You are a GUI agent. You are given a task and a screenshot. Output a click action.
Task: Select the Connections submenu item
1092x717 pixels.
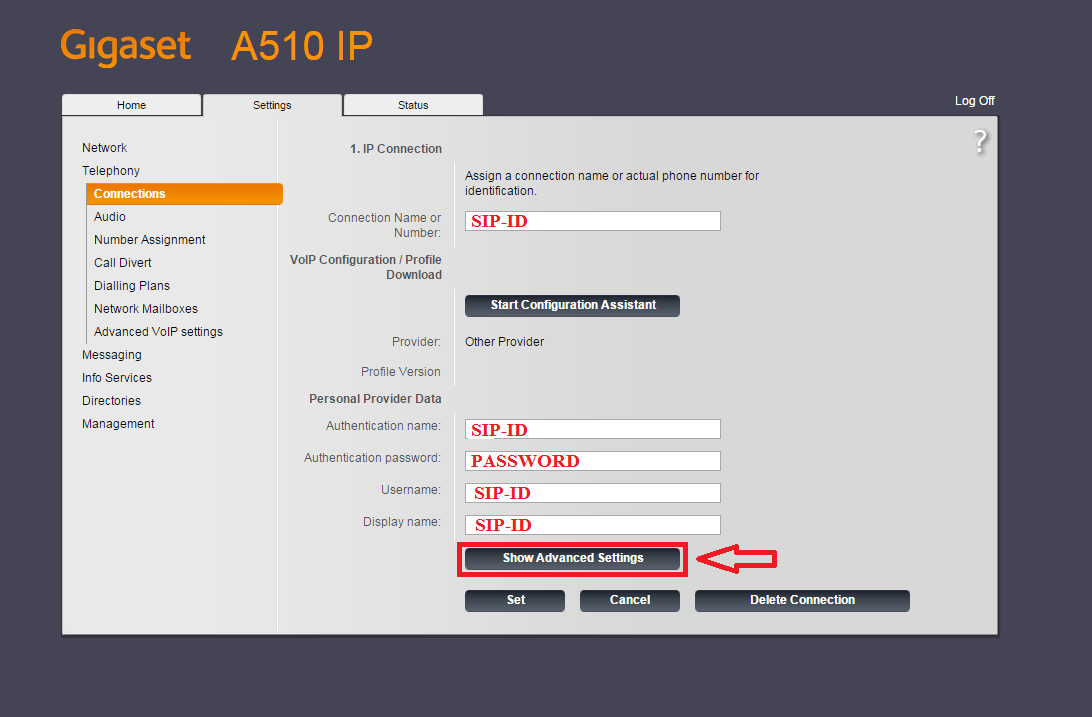click(x=185, y=194)
